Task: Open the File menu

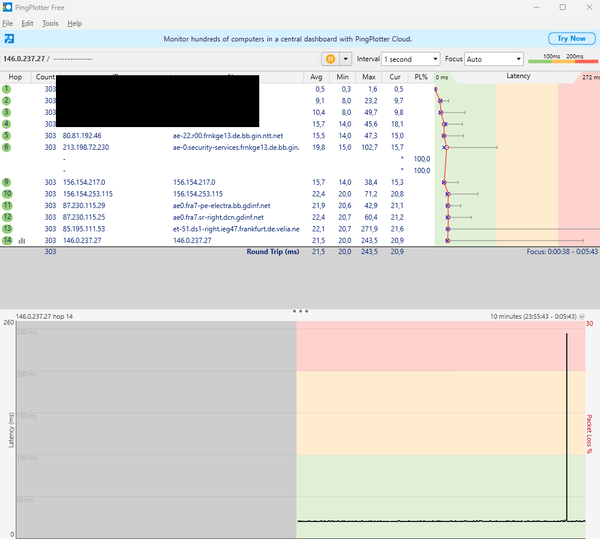Action: pos(7,23)
